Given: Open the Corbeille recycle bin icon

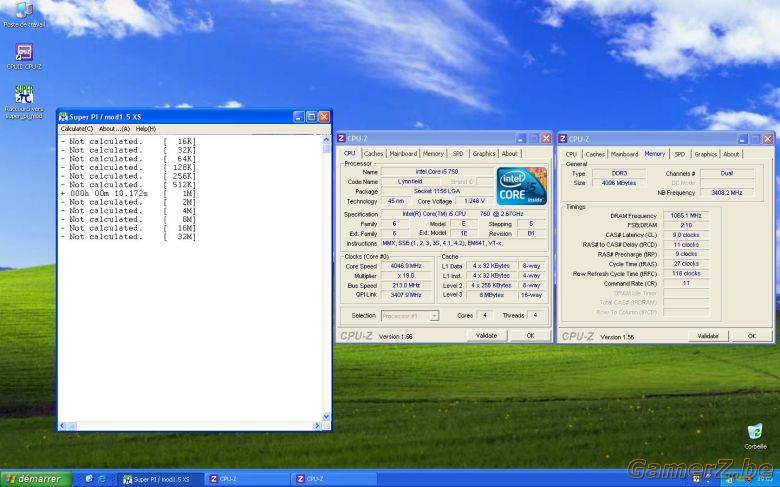Looking at the screenshot, I should [x=755, y=436].
